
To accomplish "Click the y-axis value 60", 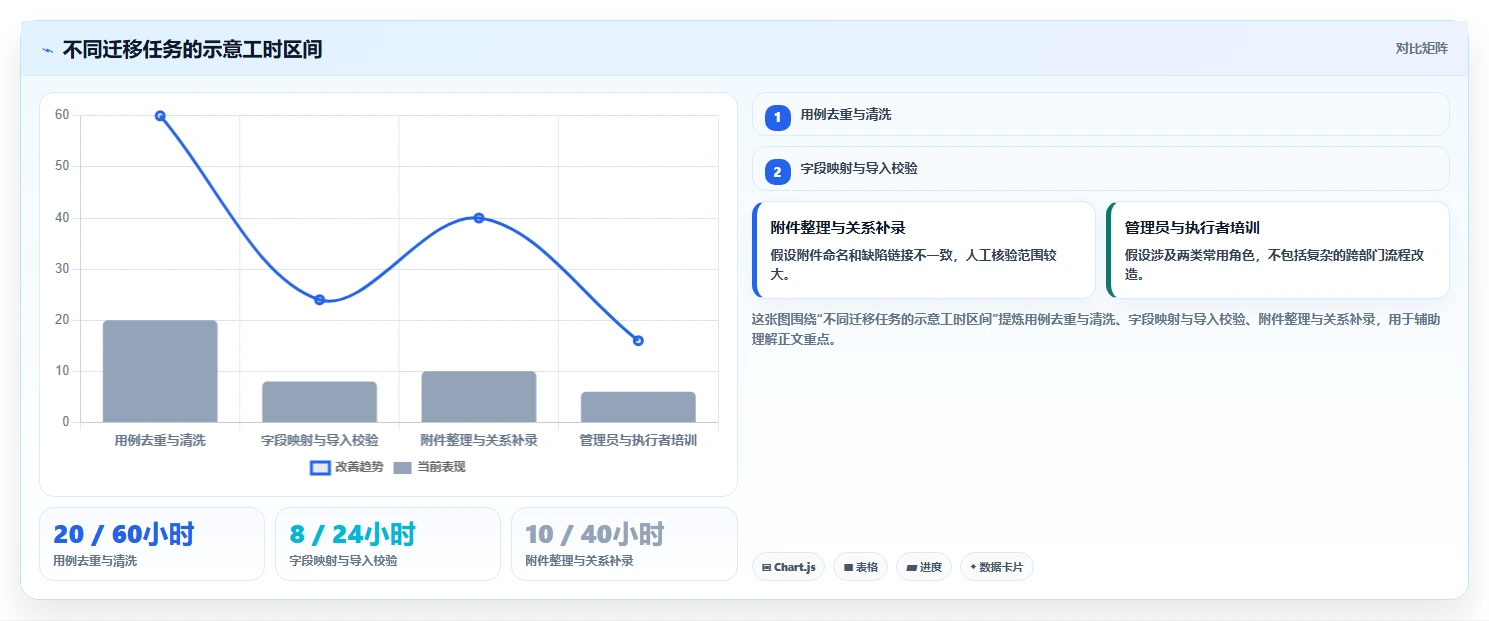I will 62,115.
